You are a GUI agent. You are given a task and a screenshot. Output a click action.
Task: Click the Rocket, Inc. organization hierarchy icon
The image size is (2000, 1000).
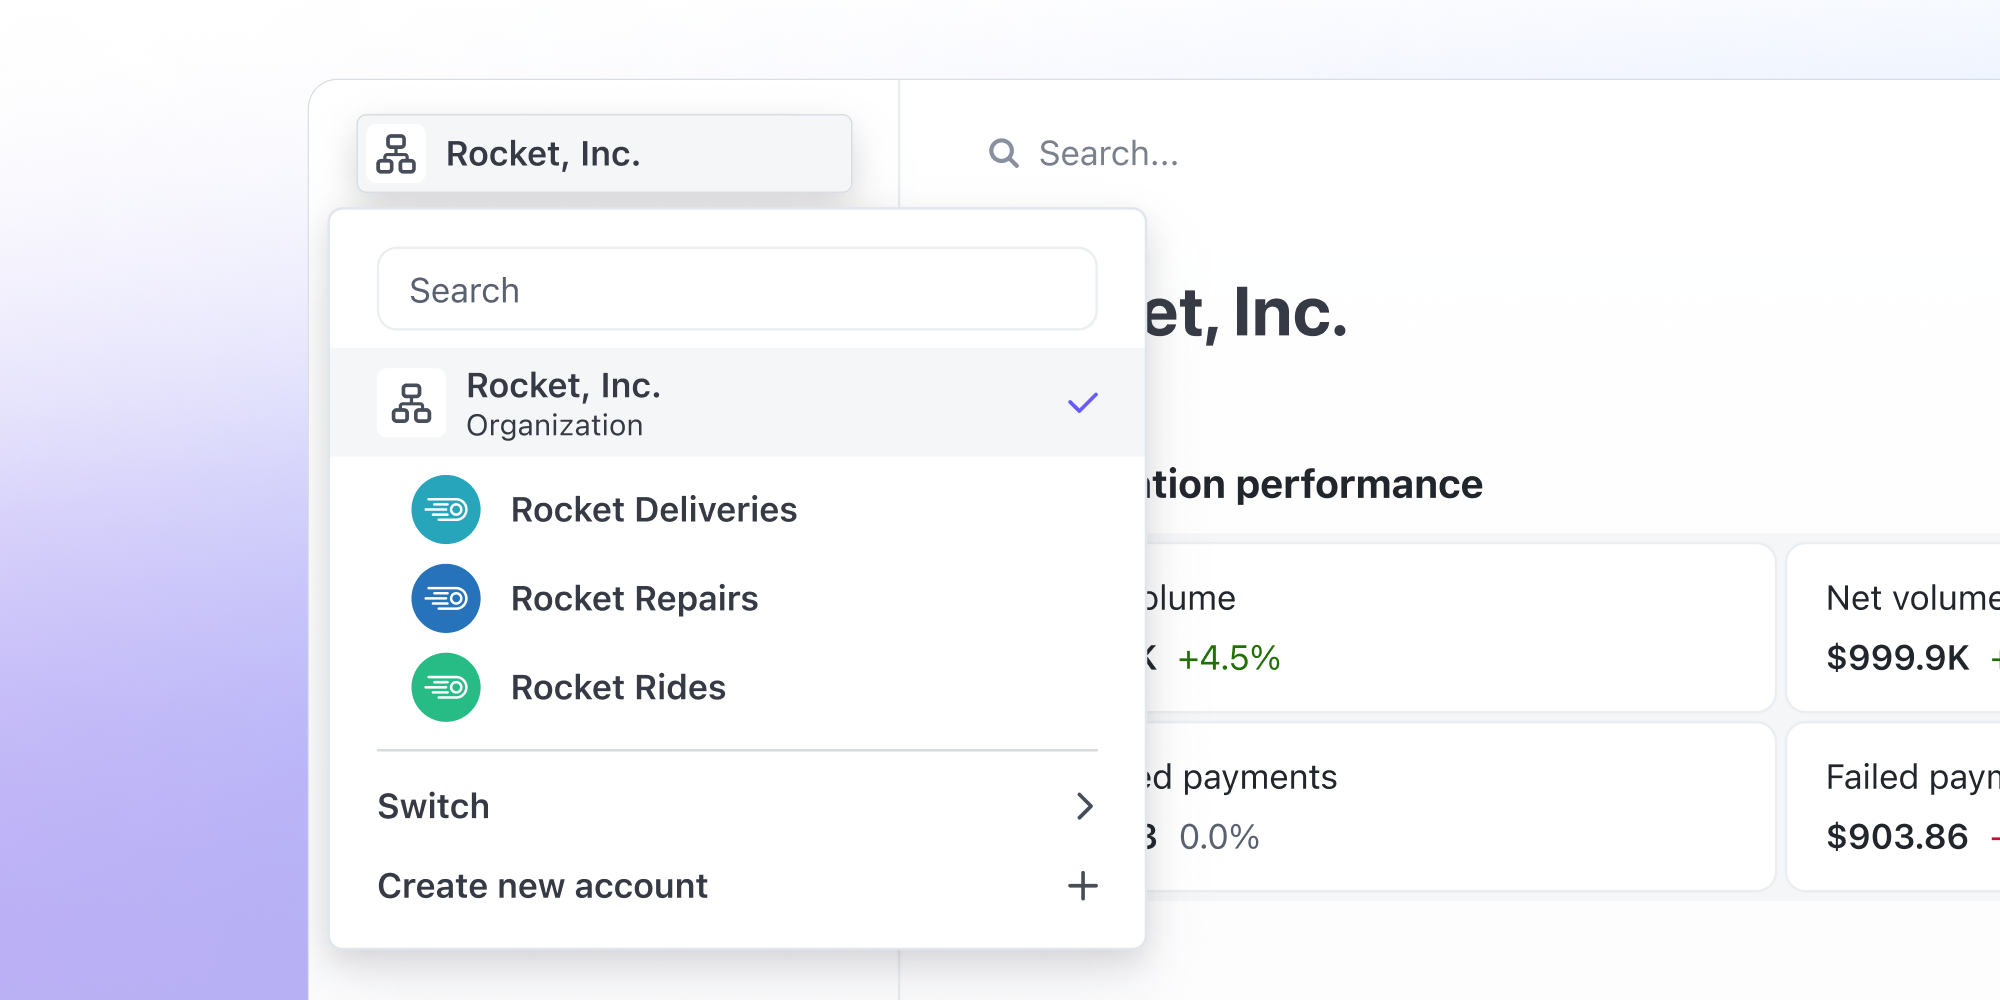[x=396, y=153]
